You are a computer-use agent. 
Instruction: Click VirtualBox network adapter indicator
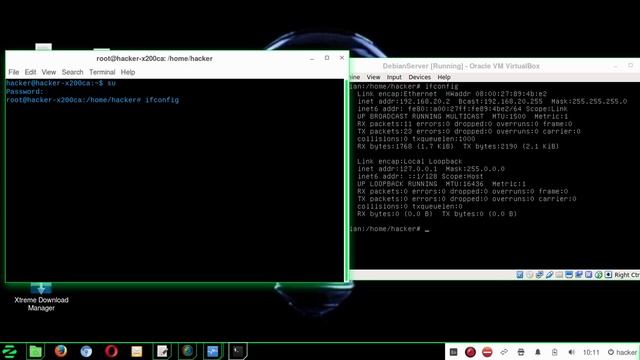click(539, 275)
